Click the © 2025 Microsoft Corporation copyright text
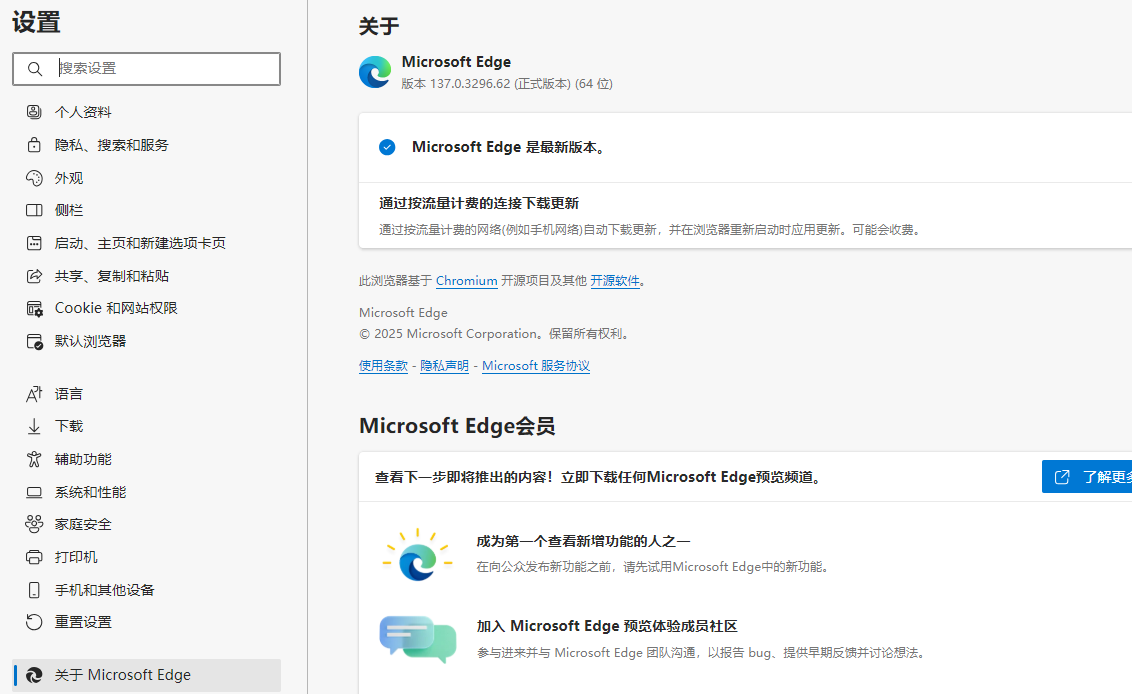 [496, 334]
